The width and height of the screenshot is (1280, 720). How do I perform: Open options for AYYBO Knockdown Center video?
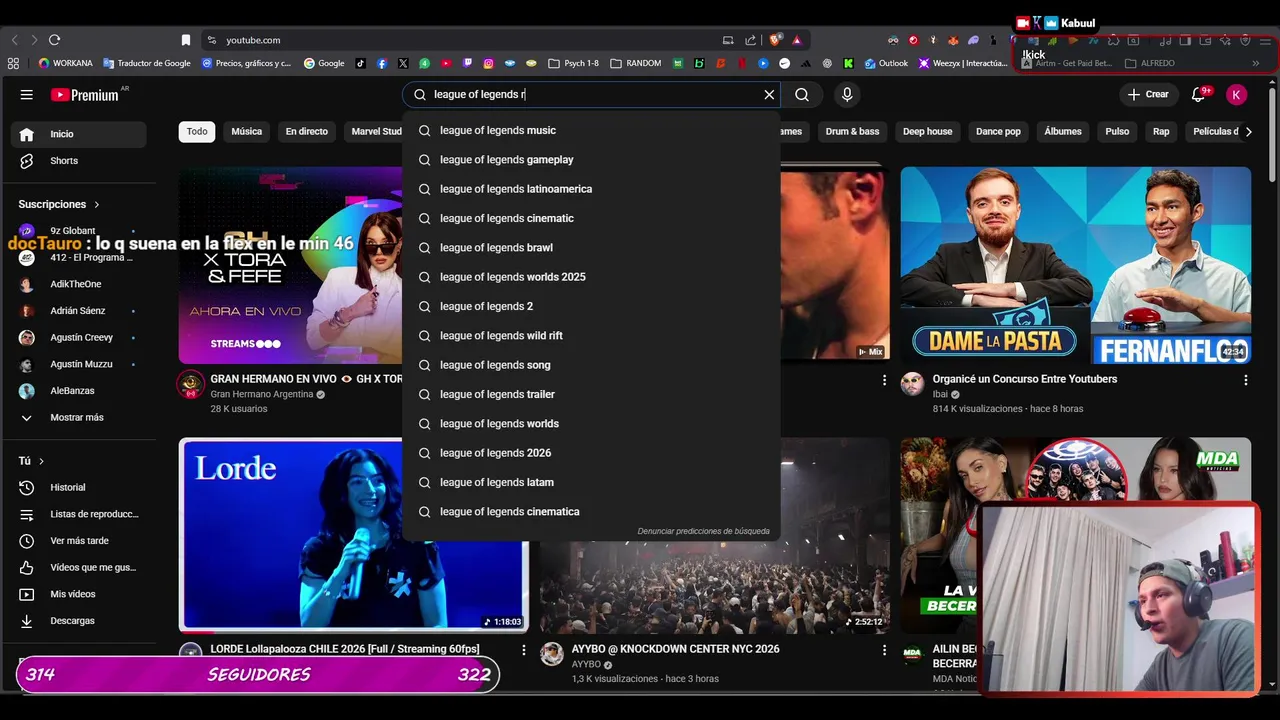pos(884,650)
